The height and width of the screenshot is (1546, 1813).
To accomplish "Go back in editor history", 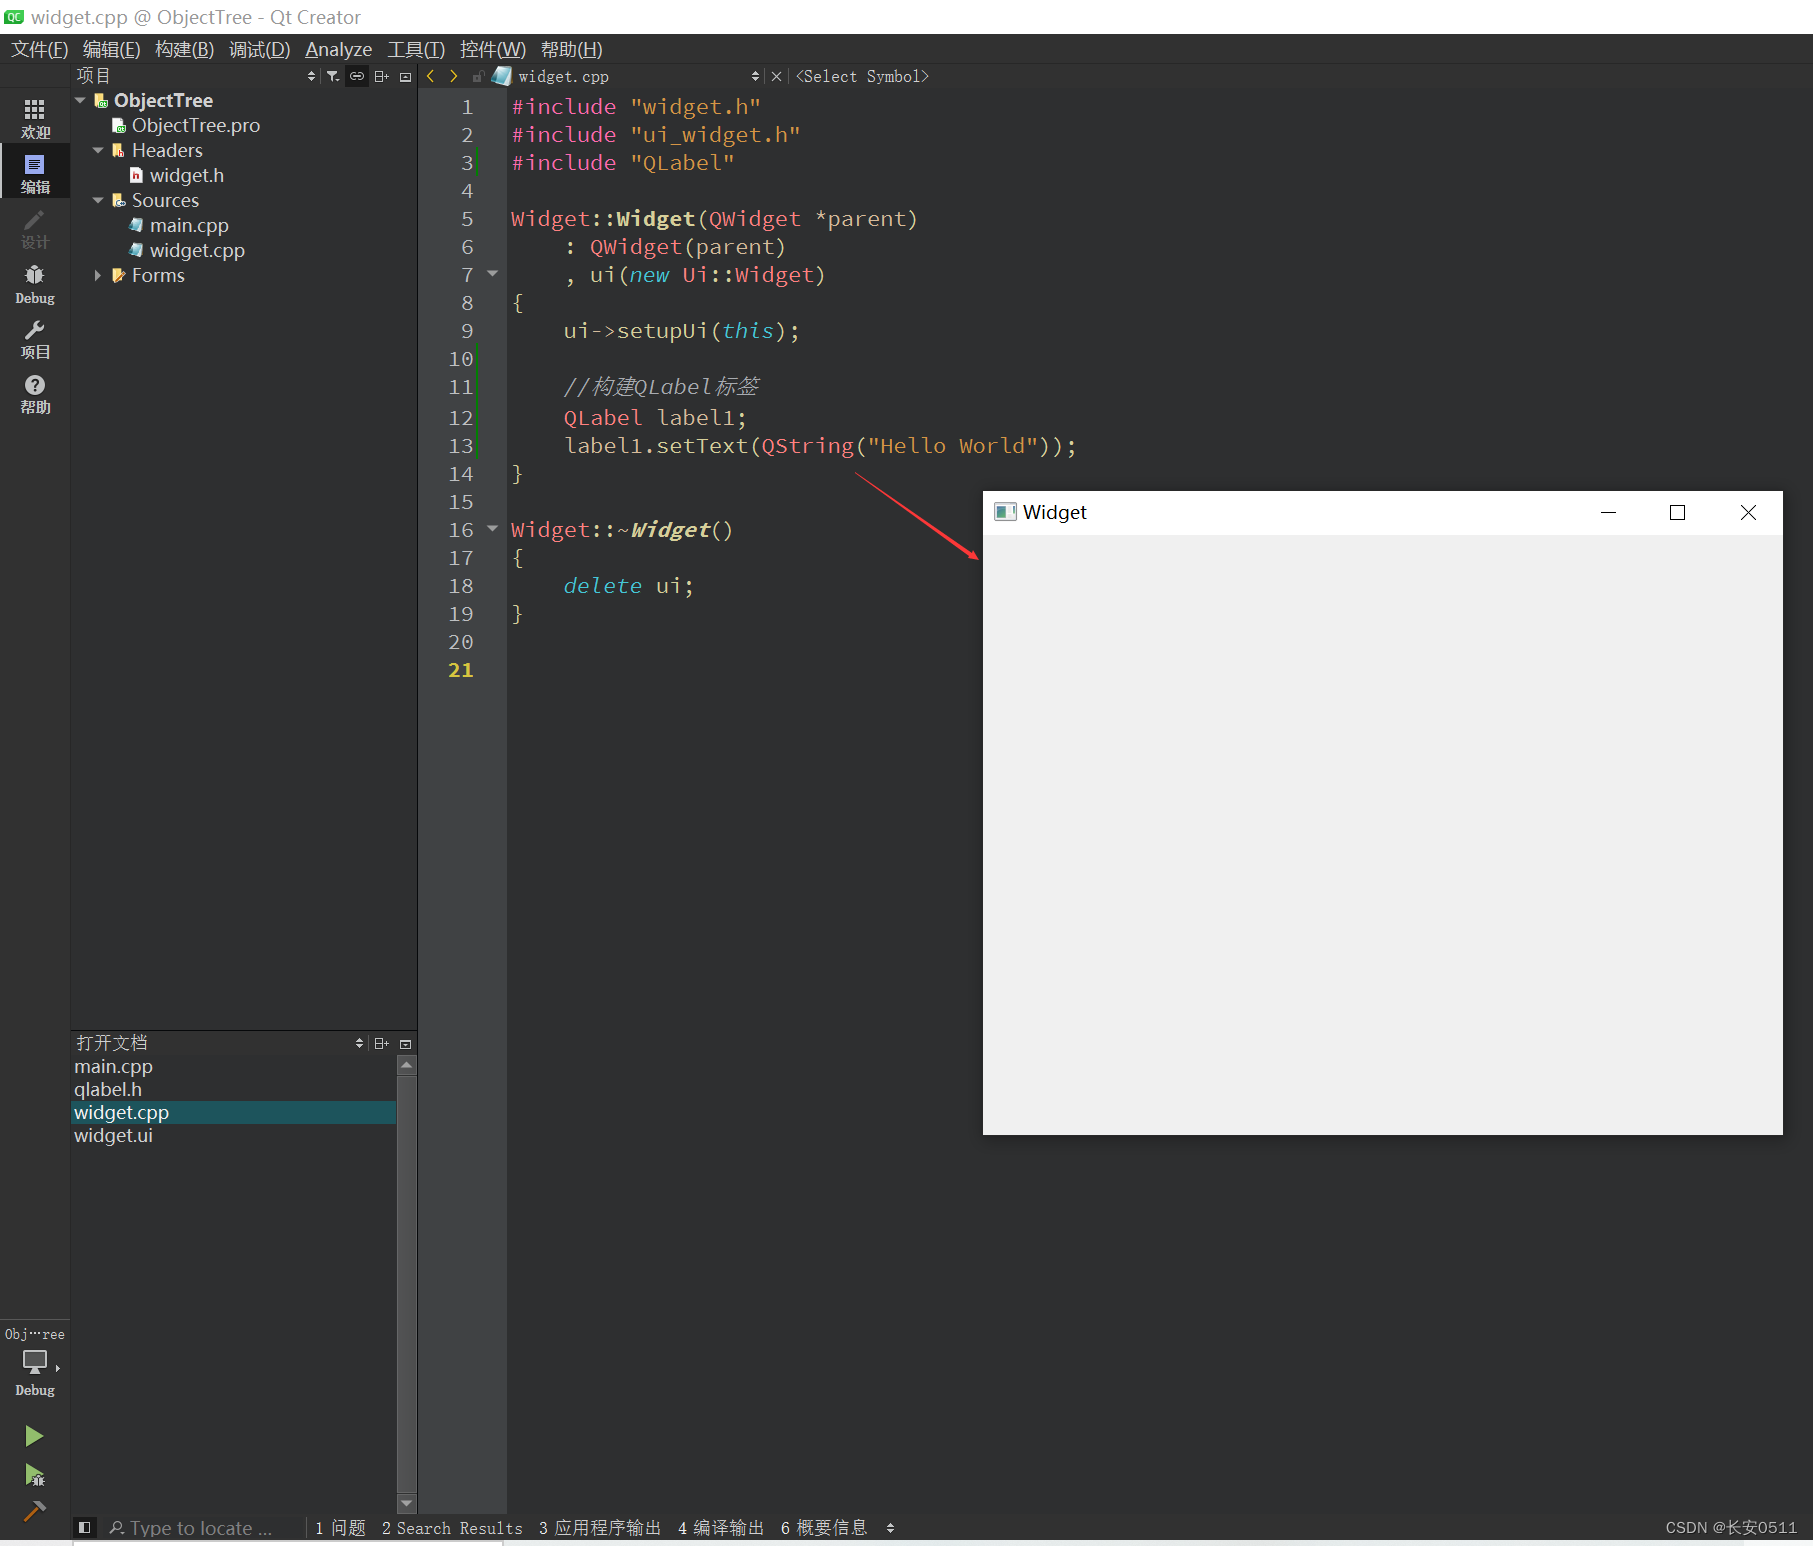I will 430,76.
